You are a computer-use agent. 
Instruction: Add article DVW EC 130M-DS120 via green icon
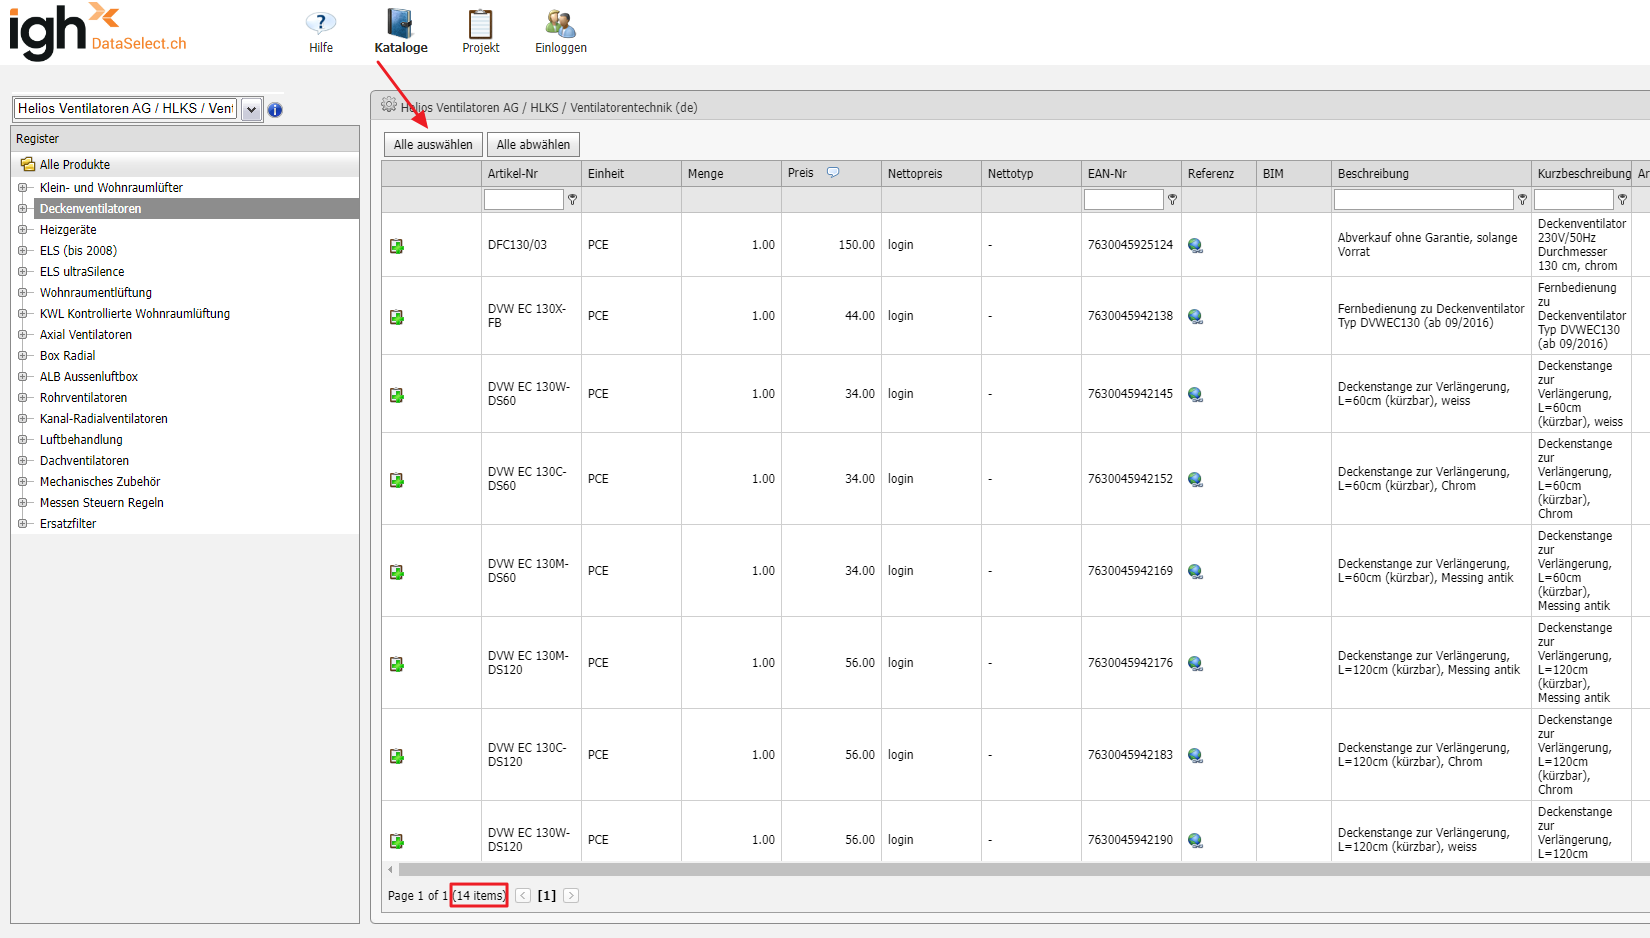click(397, 664)
